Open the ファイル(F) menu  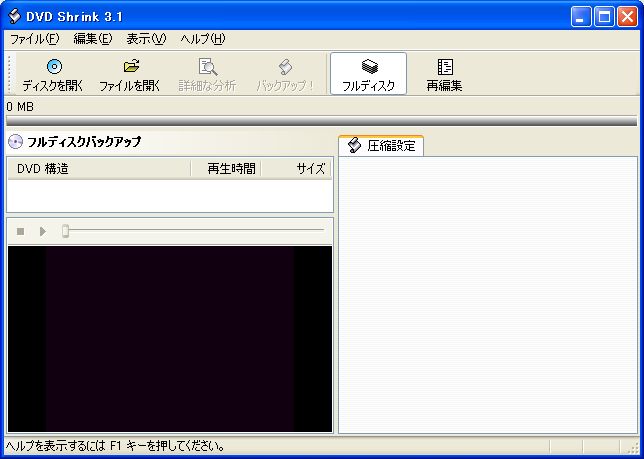click(x=34, y=39)
